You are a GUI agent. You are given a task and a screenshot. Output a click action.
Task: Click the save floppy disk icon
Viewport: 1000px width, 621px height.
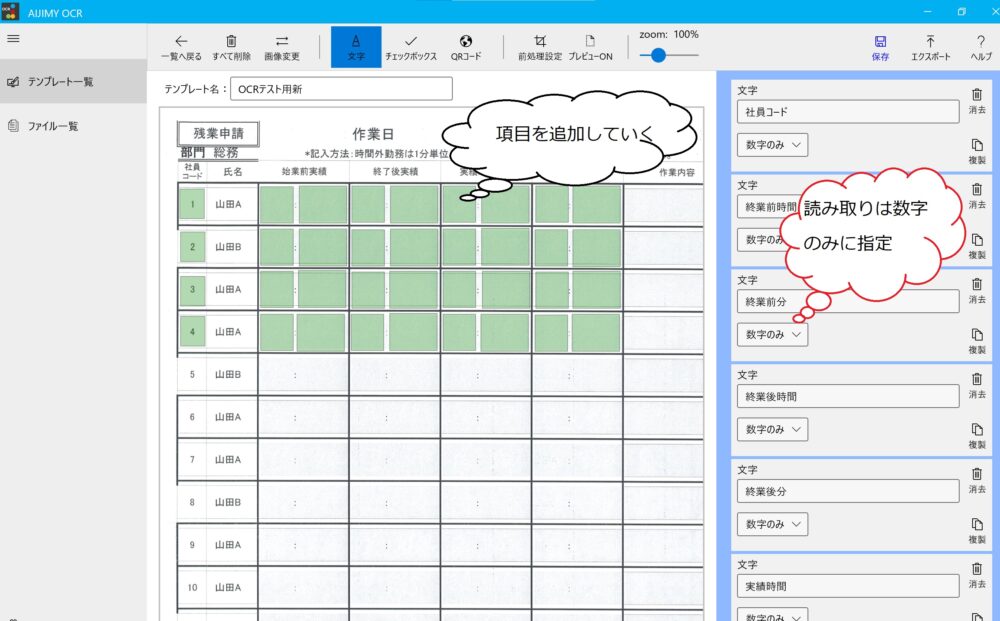tap(880, 41)
